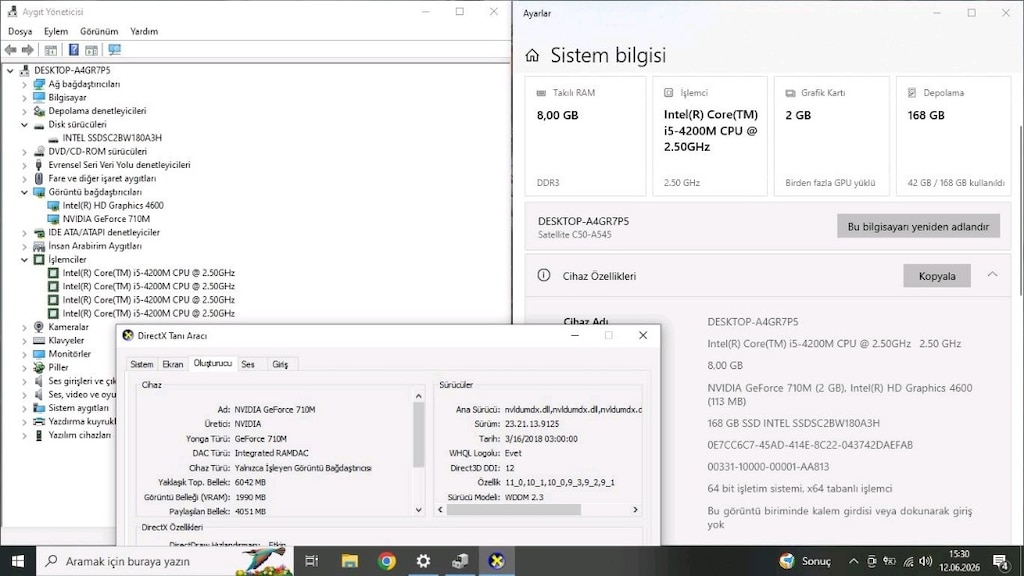Open the Dosya menu

click(x=20, y=31)
